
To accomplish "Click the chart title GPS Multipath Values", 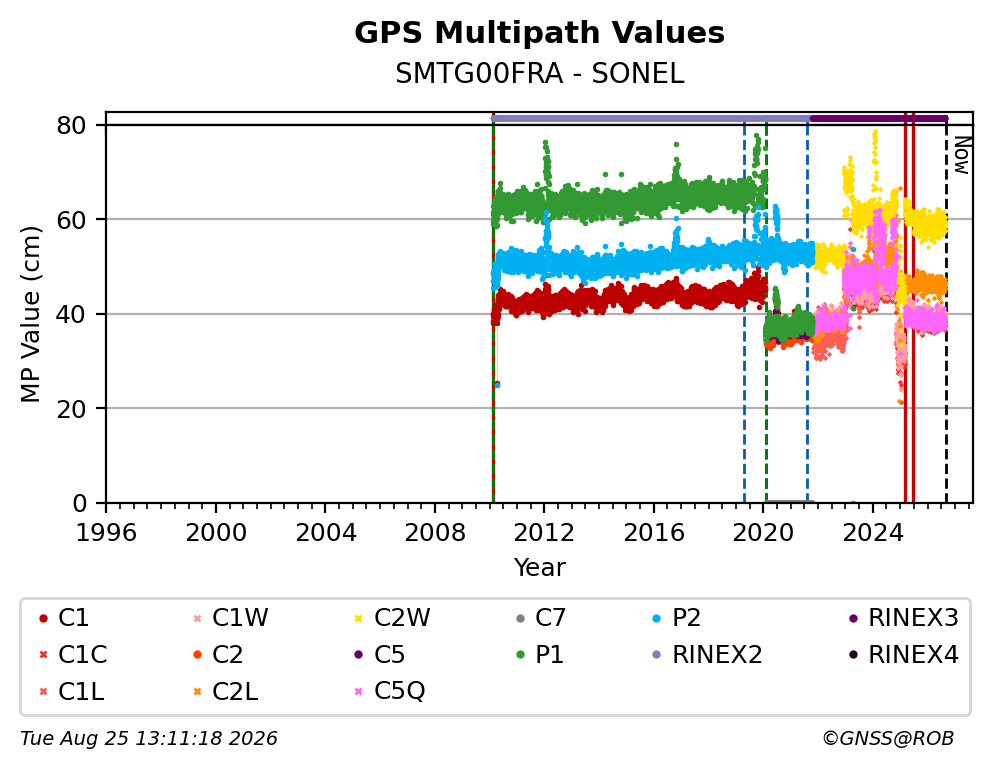I will (x=539, y=33).
